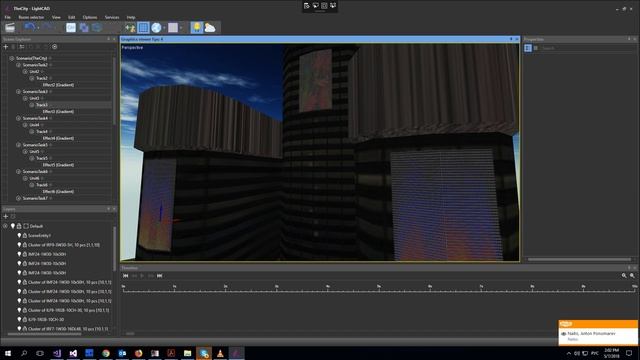Select the Unit4 tree item
This screenshot has width=640, height=360.
click(x=35, y=125)
